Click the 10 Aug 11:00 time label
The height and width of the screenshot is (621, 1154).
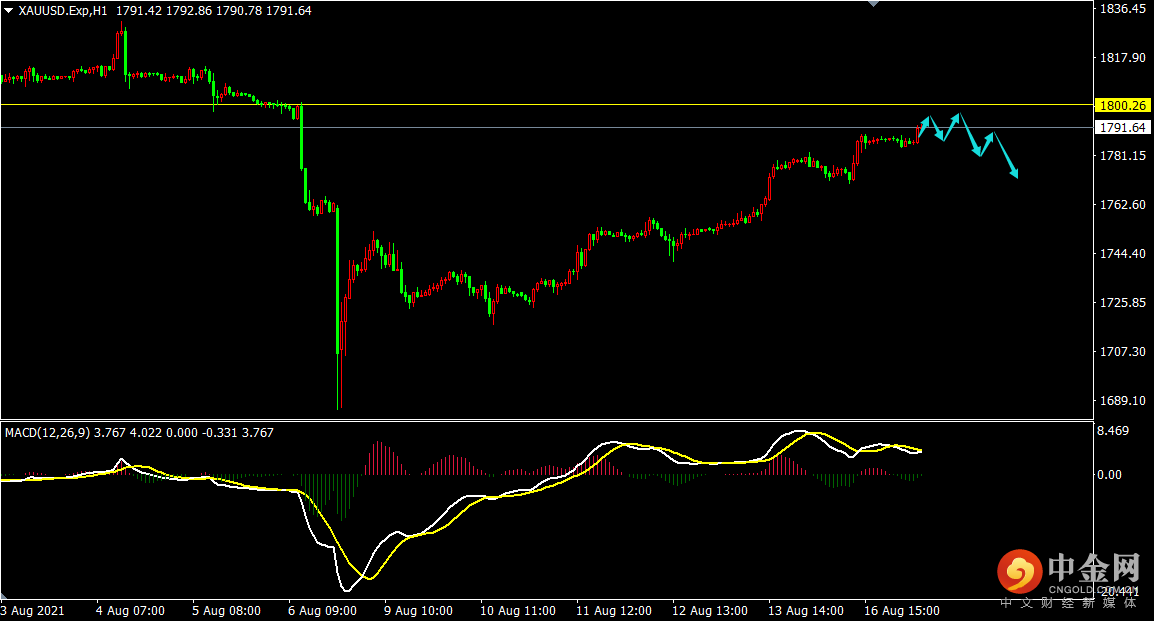pos(517,611)
